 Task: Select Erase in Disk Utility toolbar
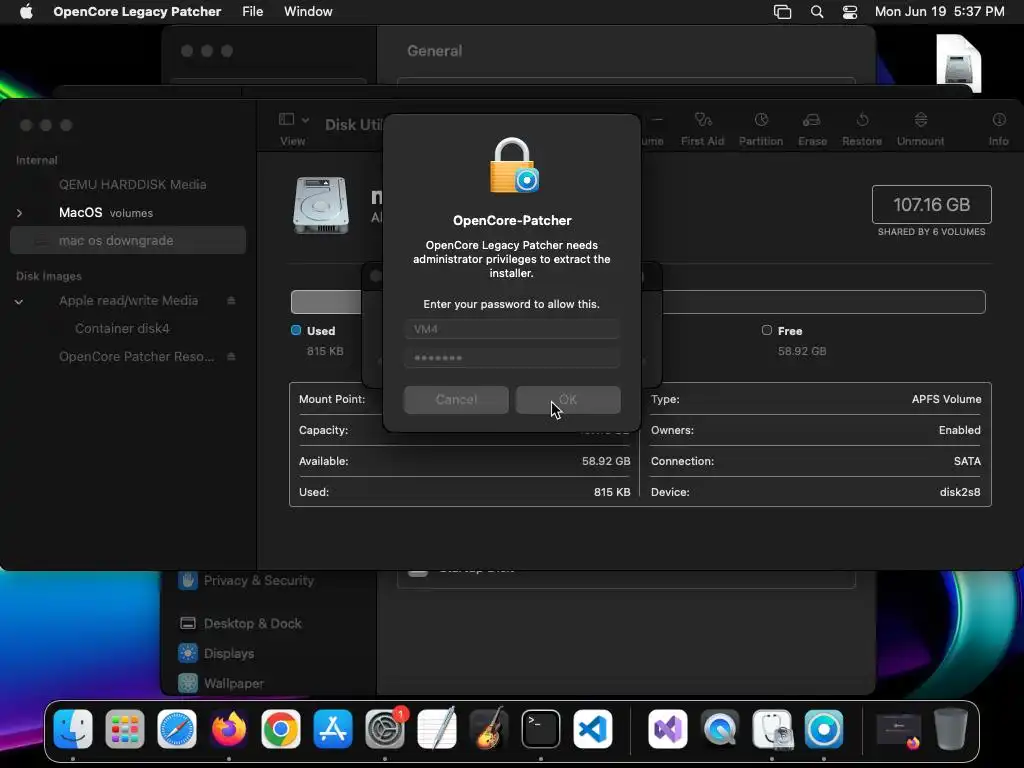[x=812, y=129]
